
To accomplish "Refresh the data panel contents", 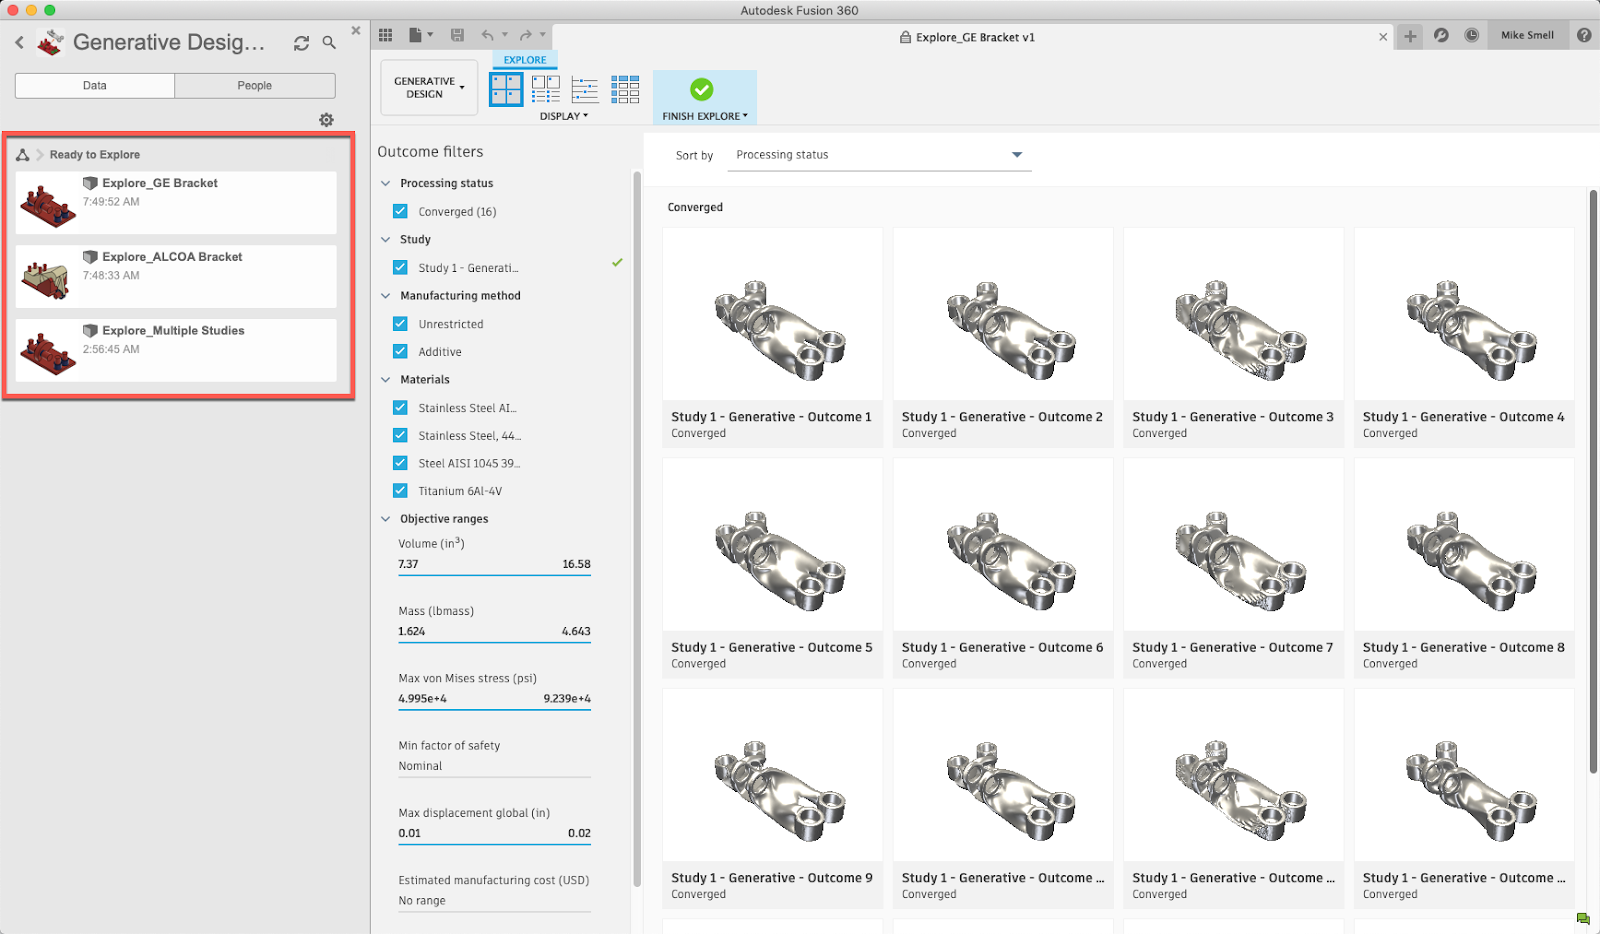I will tap(301, 43).
